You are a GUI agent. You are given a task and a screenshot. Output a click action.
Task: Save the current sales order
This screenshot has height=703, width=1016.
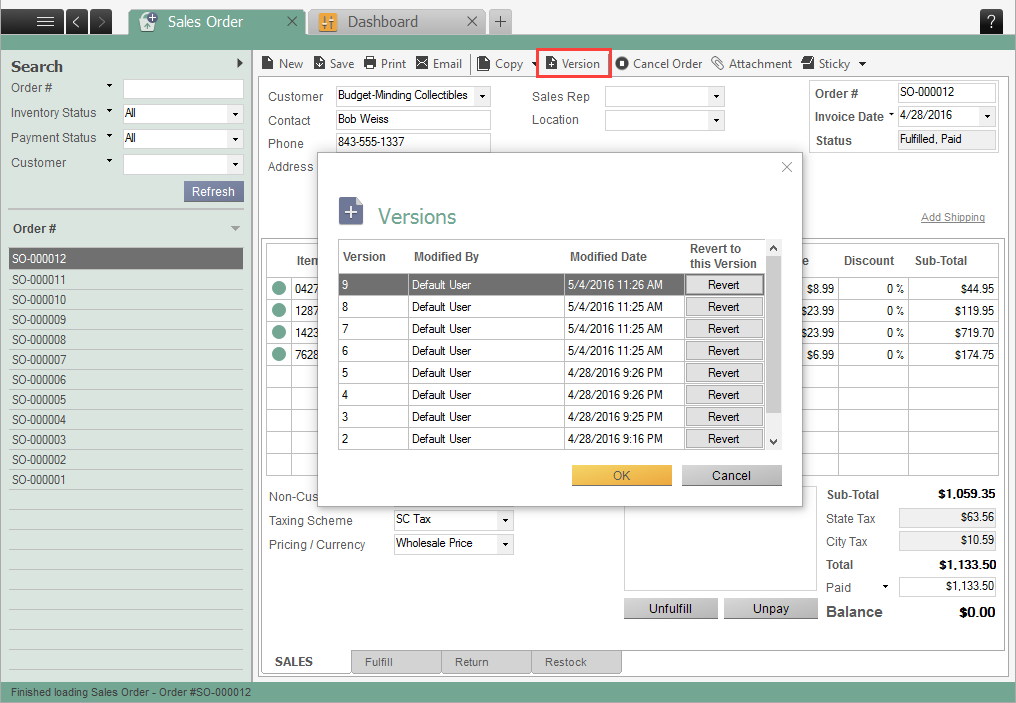click(x=334, y=63)
